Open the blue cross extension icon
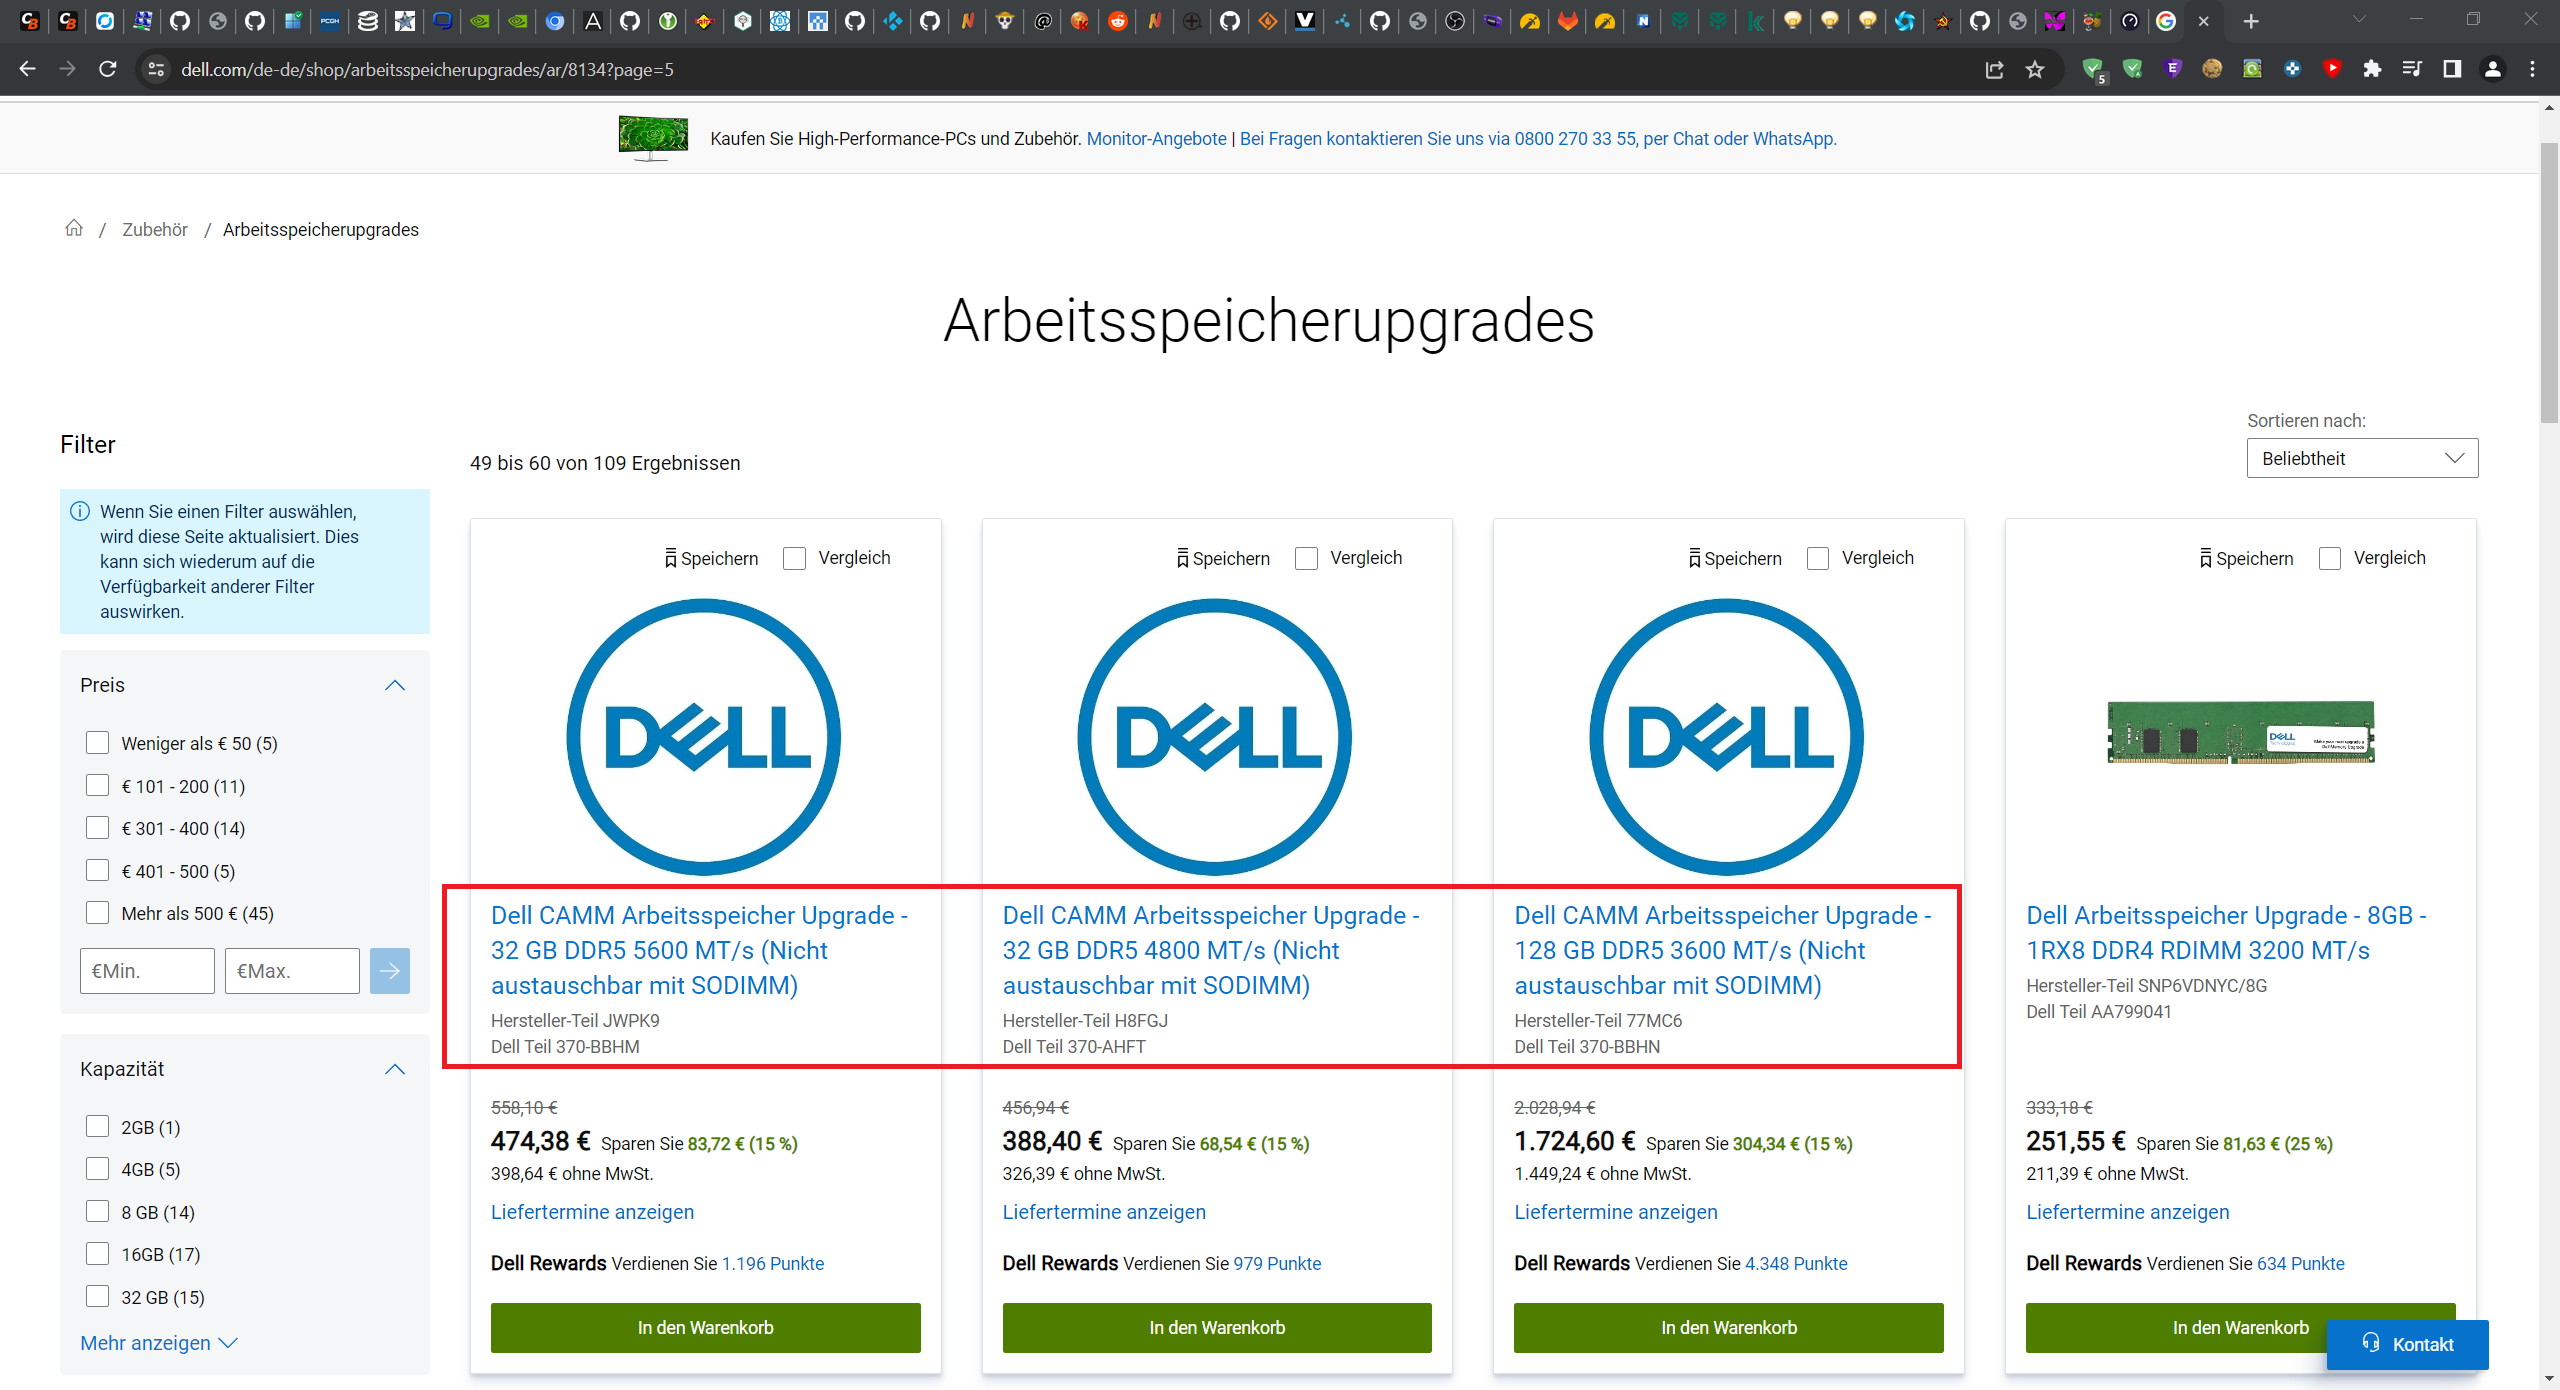Image resolution: width=2560 pixels, height=1390 pixels. coord(2292,69)
